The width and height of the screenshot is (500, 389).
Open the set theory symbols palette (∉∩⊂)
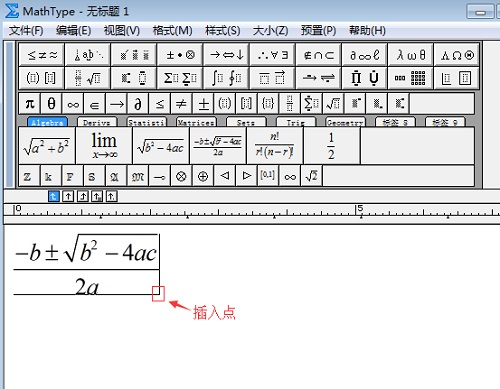pyautogui.click(x=319, y=55)
